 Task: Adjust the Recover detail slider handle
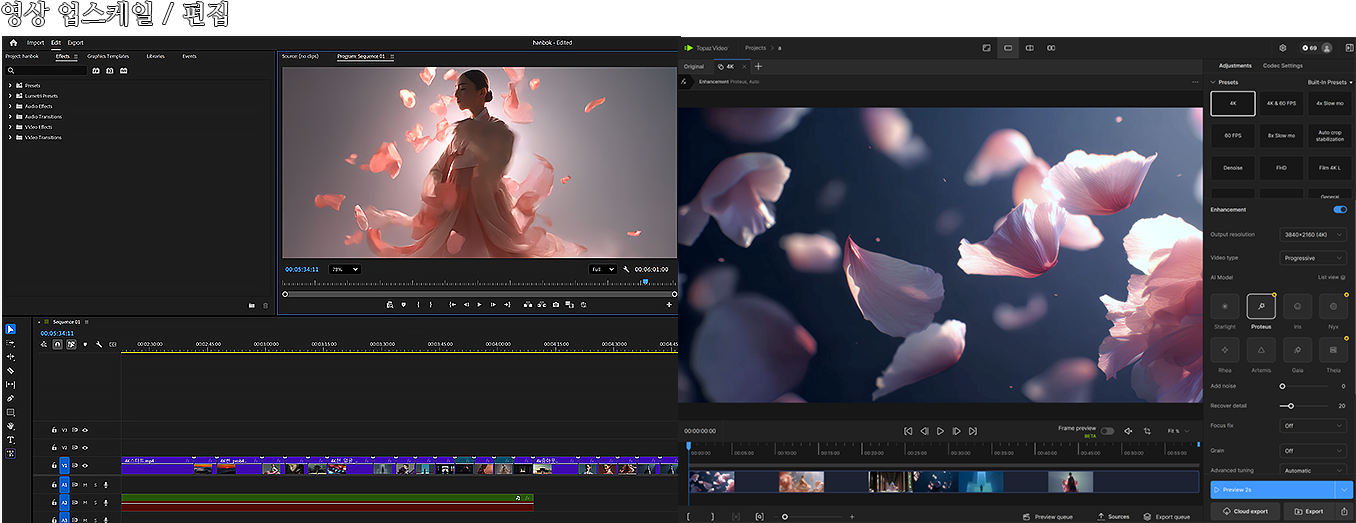point(1291,406)
